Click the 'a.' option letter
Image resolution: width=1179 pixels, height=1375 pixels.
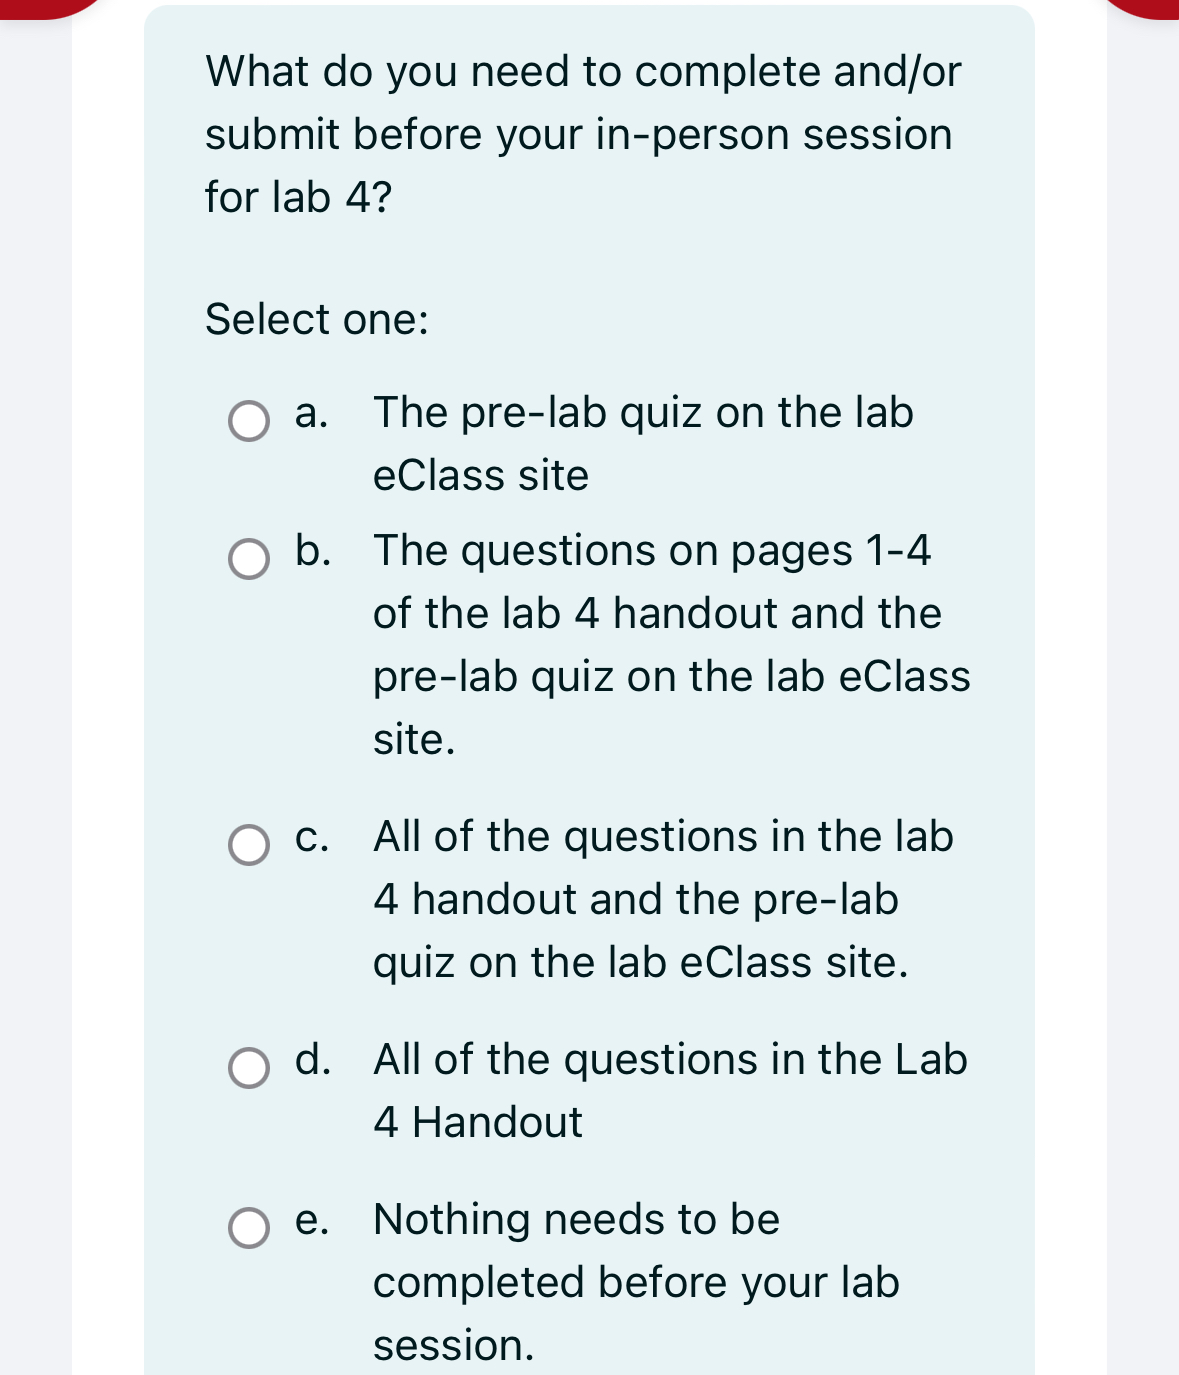(x=311, y=413)
